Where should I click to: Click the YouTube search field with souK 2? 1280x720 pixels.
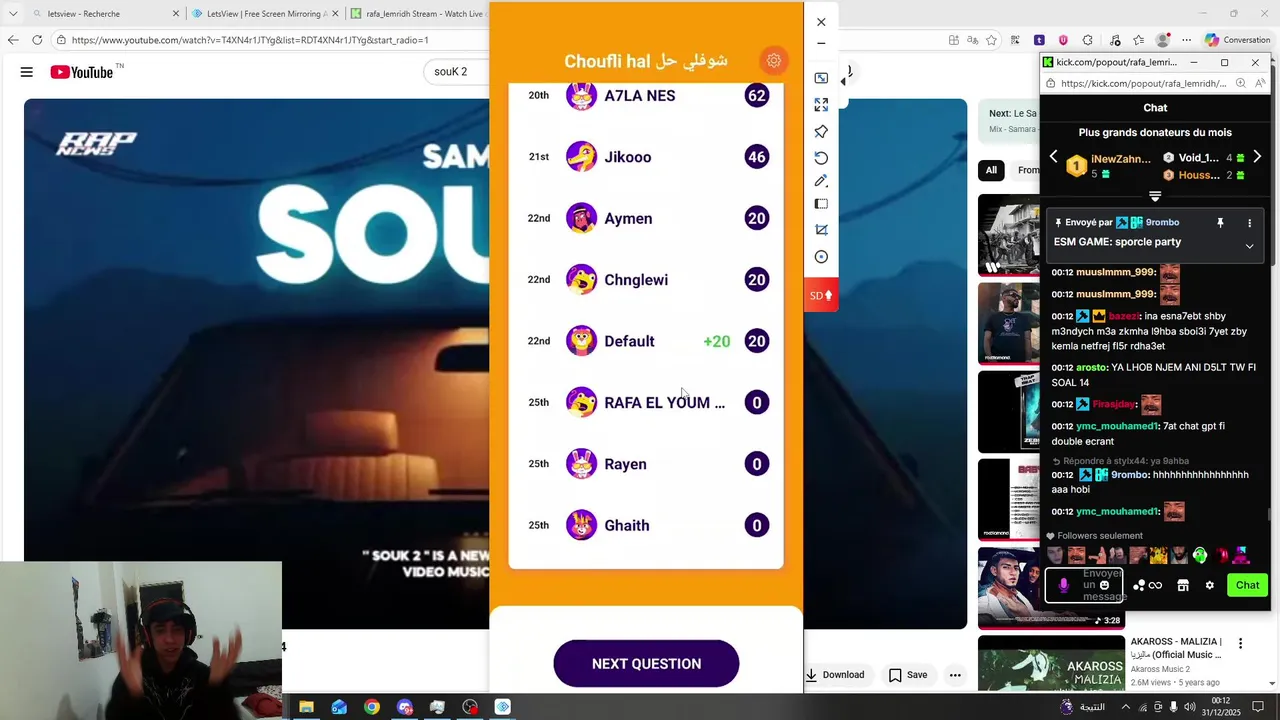pyautogui.click(x=458, y=72)
